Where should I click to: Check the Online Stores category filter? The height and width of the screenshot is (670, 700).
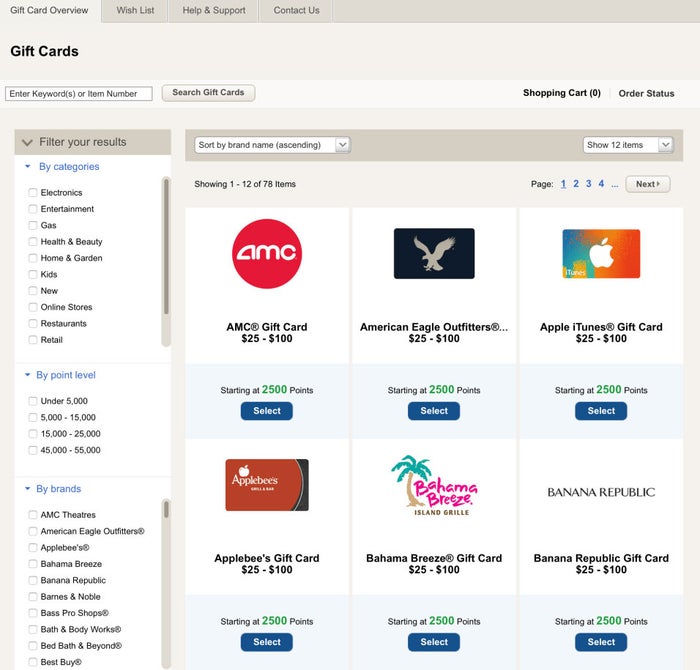coord(33,307)
